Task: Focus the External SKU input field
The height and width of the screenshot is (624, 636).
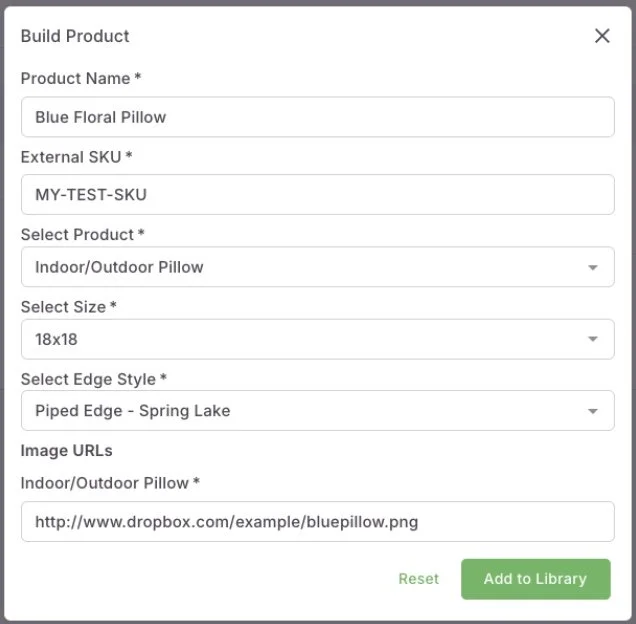Action: (317, 195)
